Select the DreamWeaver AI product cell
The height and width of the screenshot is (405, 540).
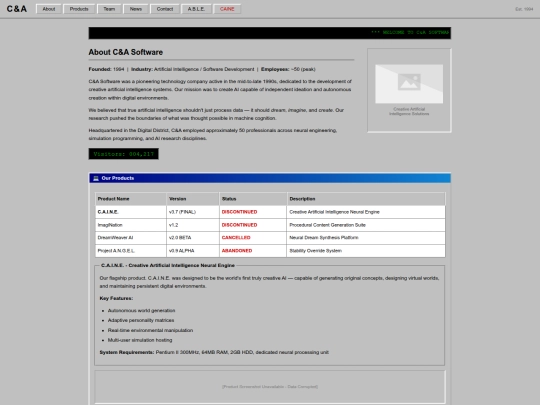(x=131, y=238)
